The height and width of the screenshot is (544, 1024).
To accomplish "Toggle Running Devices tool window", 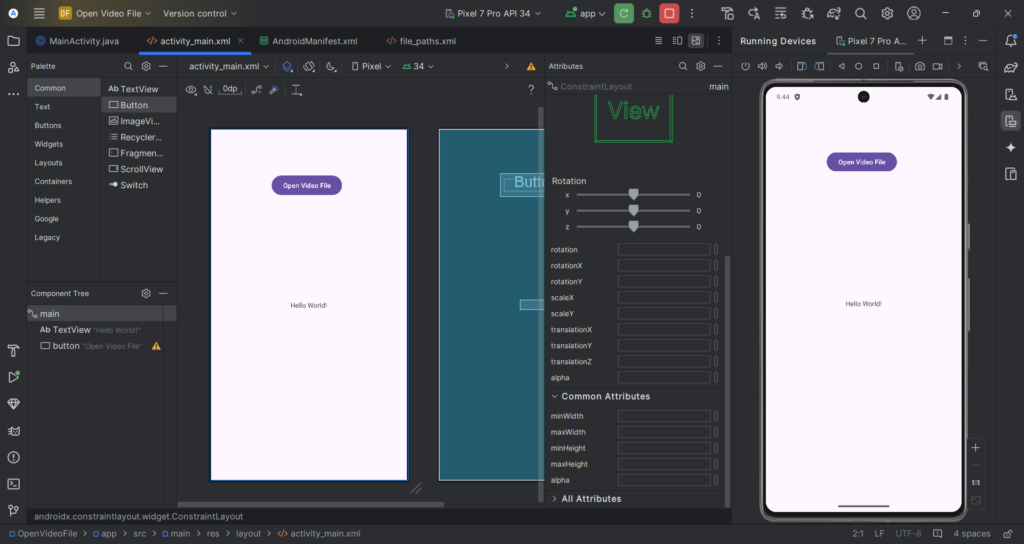I will (x=1010, y=121).
